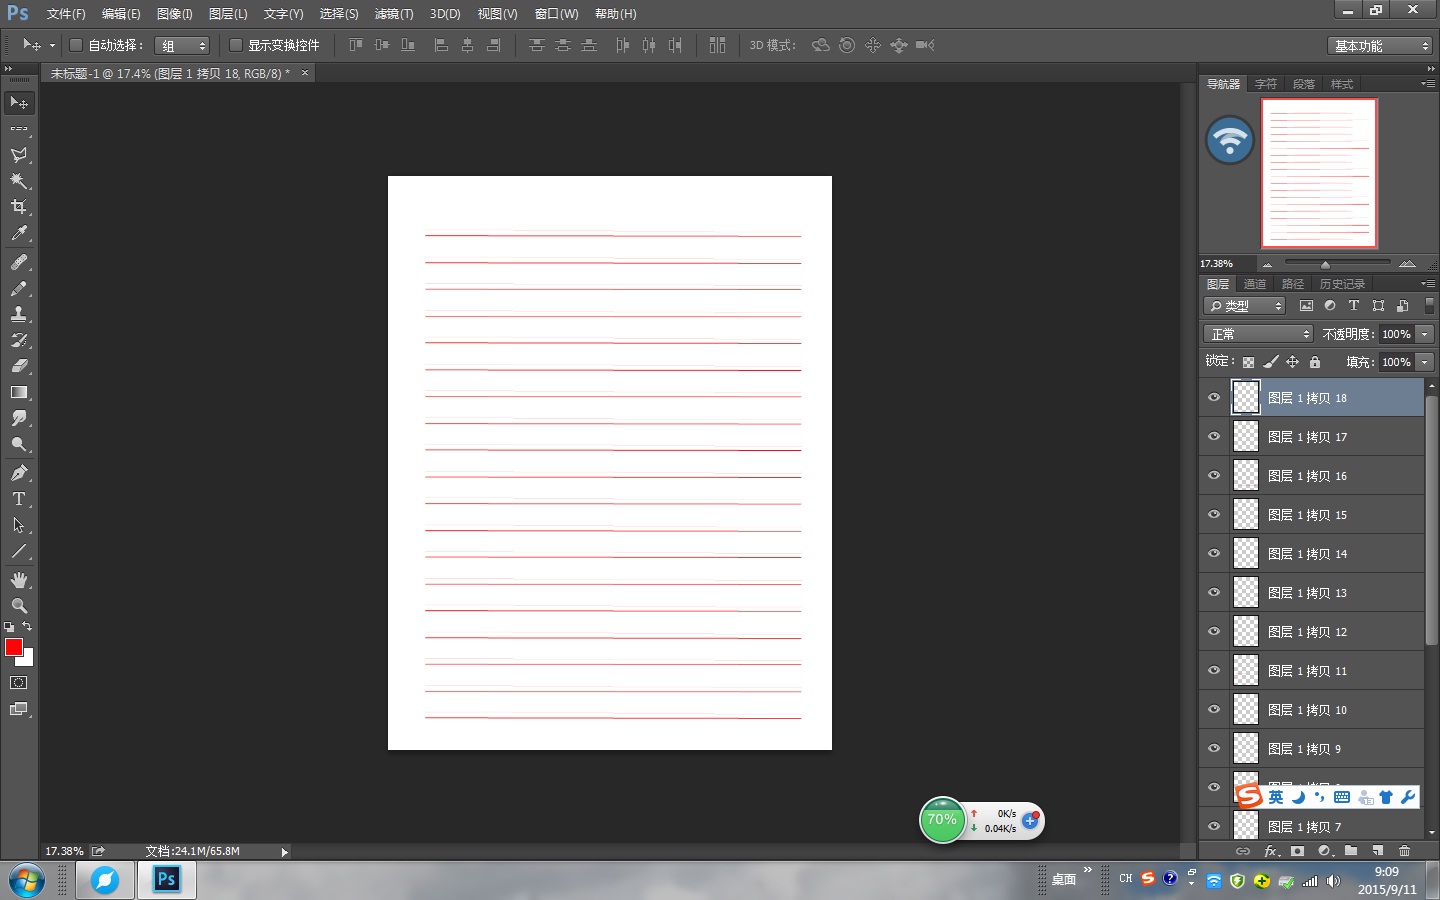Select the Horizontal Type tool
1440x900 pixels.
tap(19, 499)
